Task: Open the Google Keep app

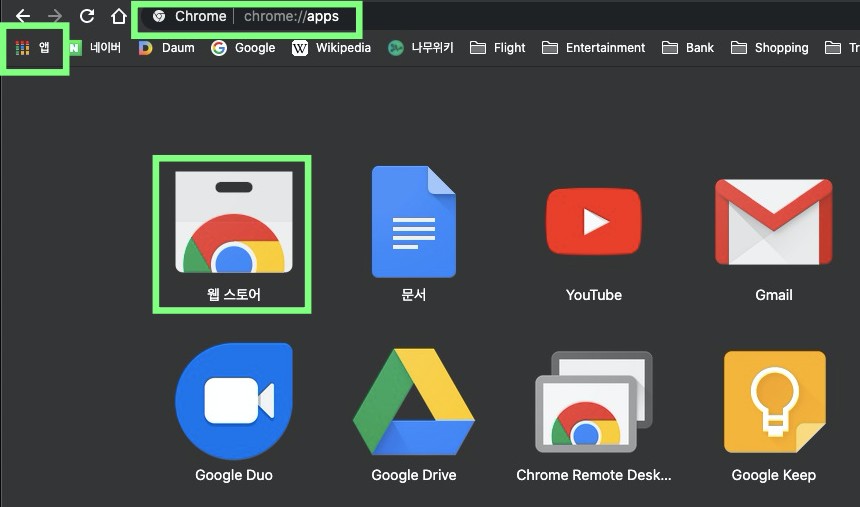Action: pyautogui.click(x=773, y=402)
